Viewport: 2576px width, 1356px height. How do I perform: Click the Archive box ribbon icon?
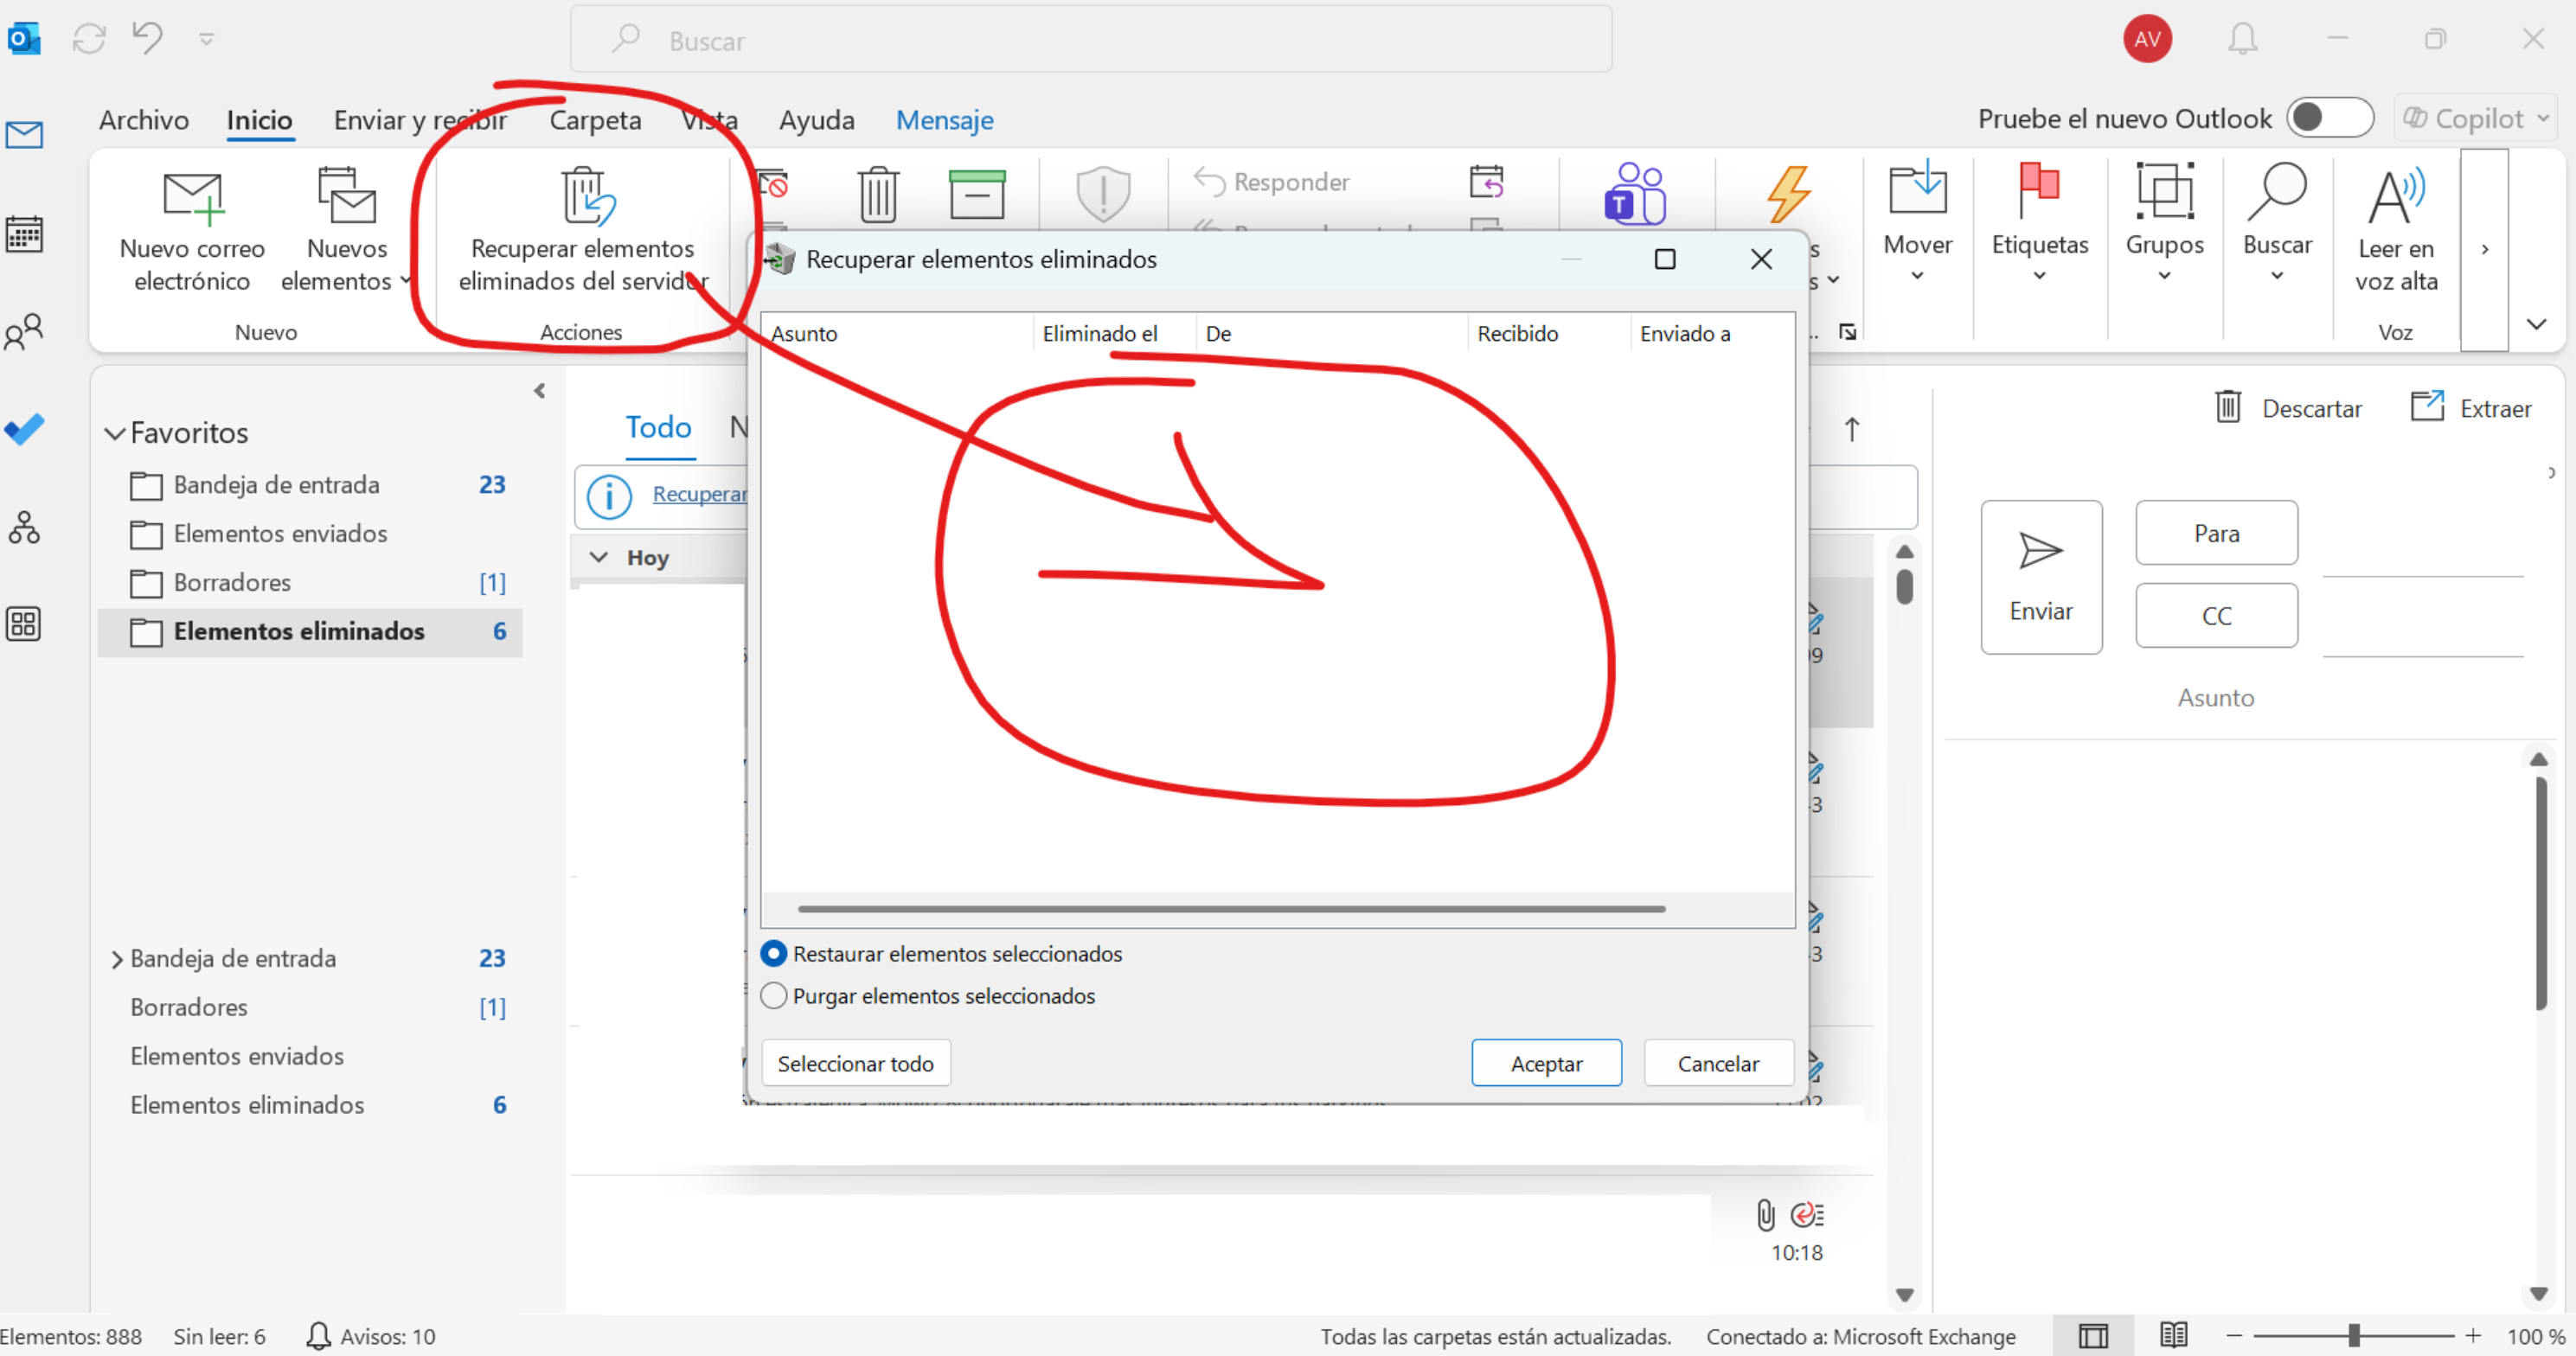[x=976, y=193]
